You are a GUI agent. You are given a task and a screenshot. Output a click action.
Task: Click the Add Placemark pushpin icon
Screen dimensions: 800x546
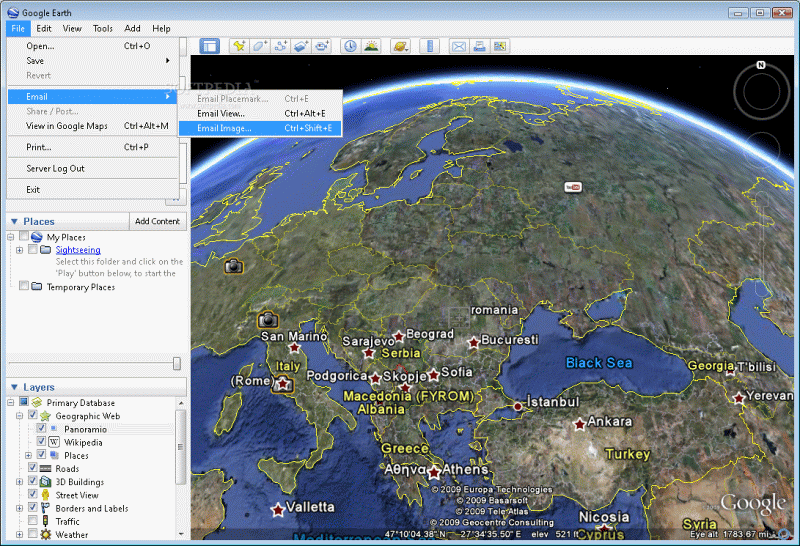pos(239,46)
